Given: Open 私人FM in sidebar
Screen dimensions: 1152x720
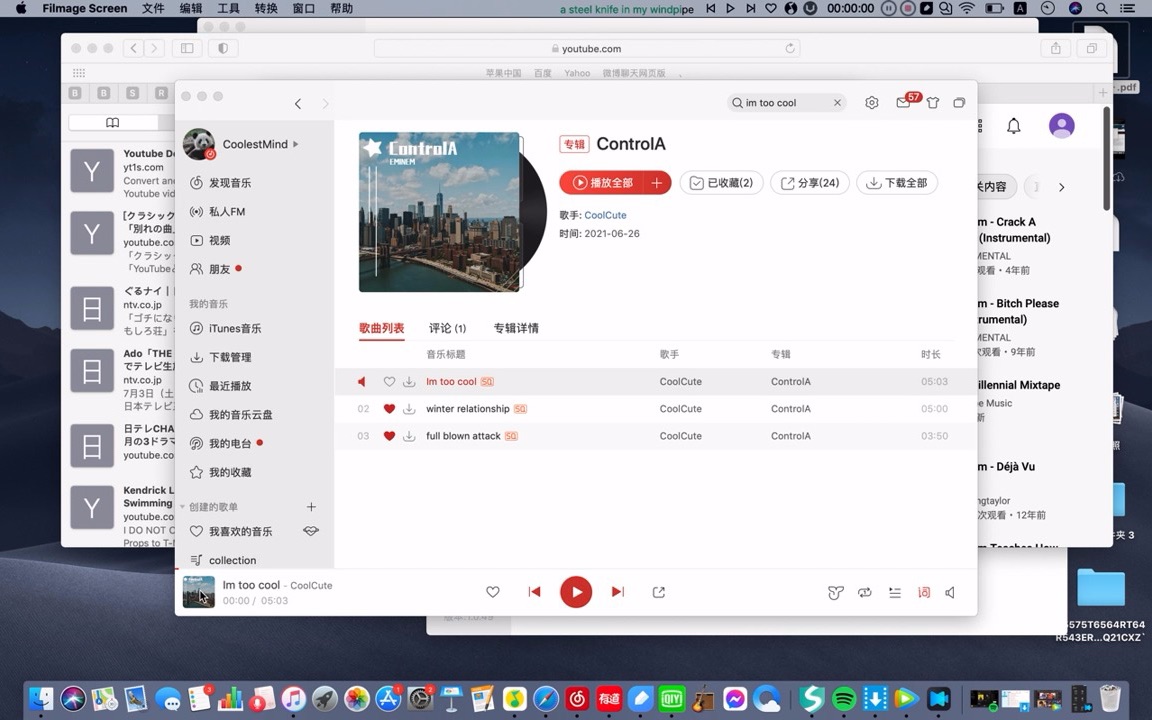Looking at the screenshot, I should 226,212.
